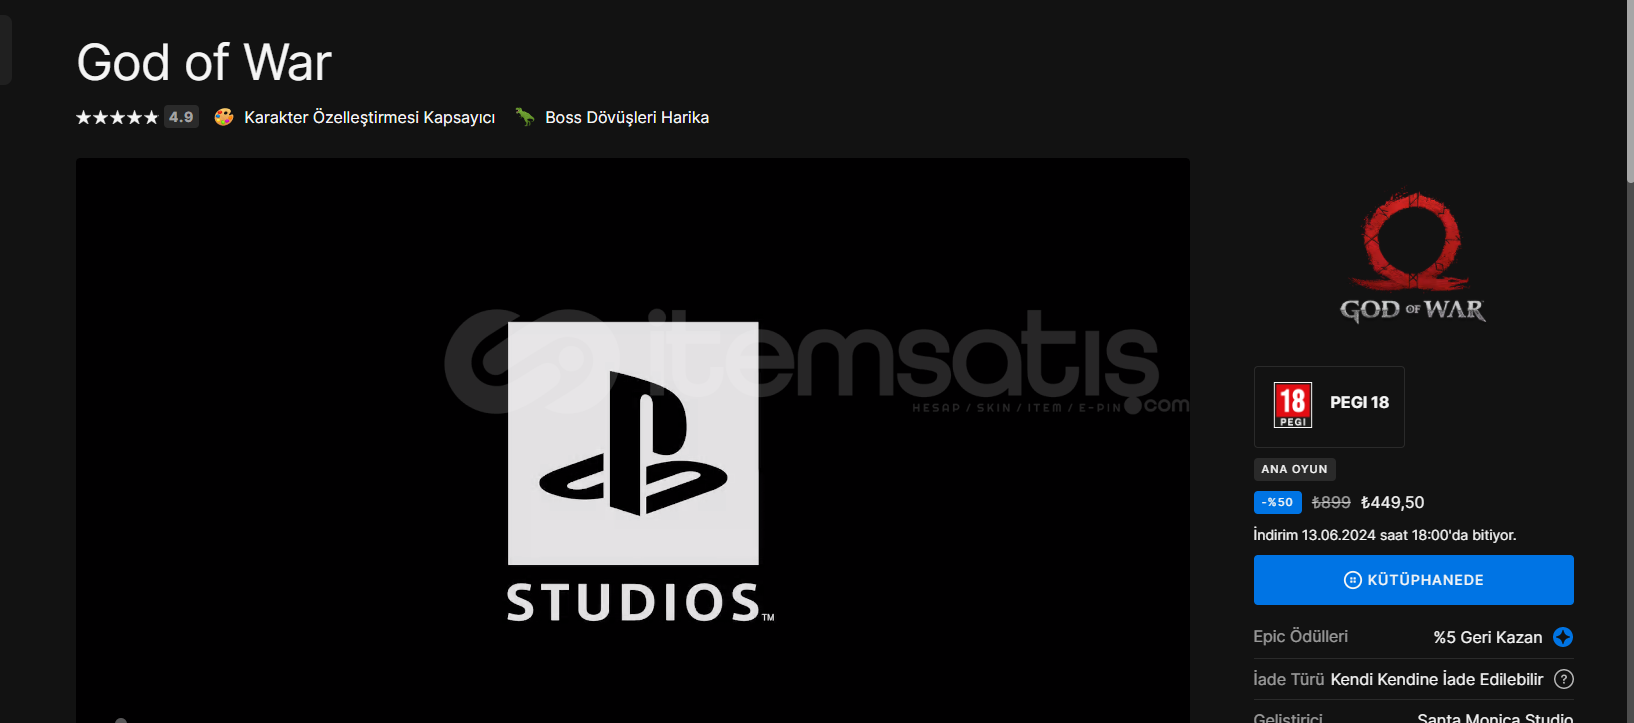Click the "İndirim 13.06.2024" sale end notice
This screenshot has height=723, width=1634.
[1385, 535]
